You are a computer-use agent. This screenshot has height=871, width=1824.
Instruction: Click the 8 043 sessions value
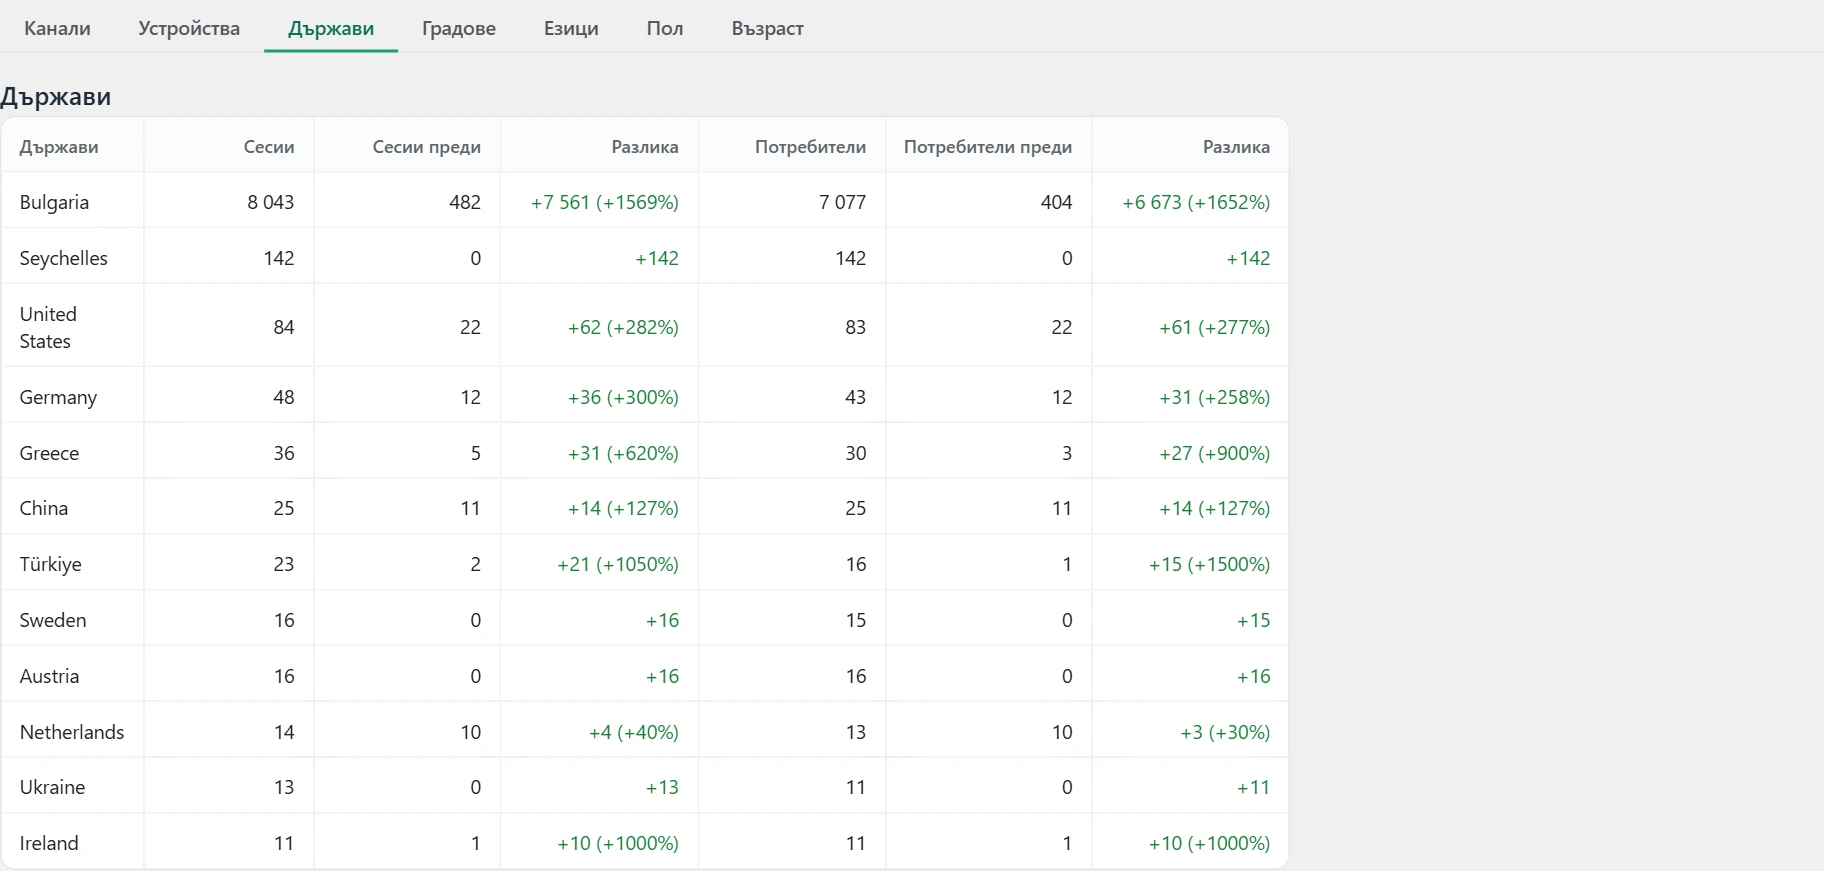(x=271, y=202)
